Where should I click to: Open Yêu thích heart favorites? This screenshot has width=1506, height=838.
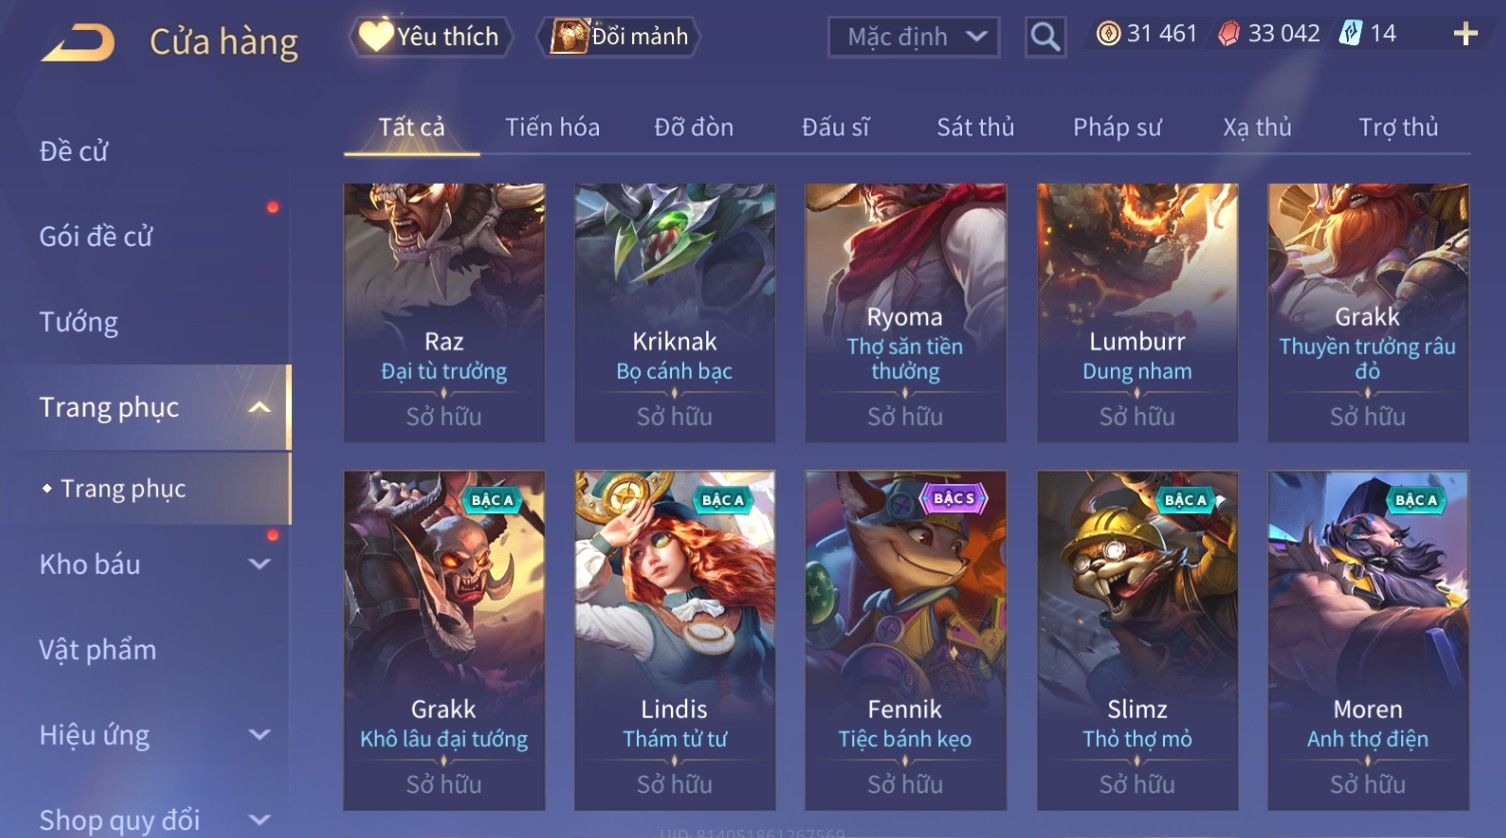click(431, 36)
